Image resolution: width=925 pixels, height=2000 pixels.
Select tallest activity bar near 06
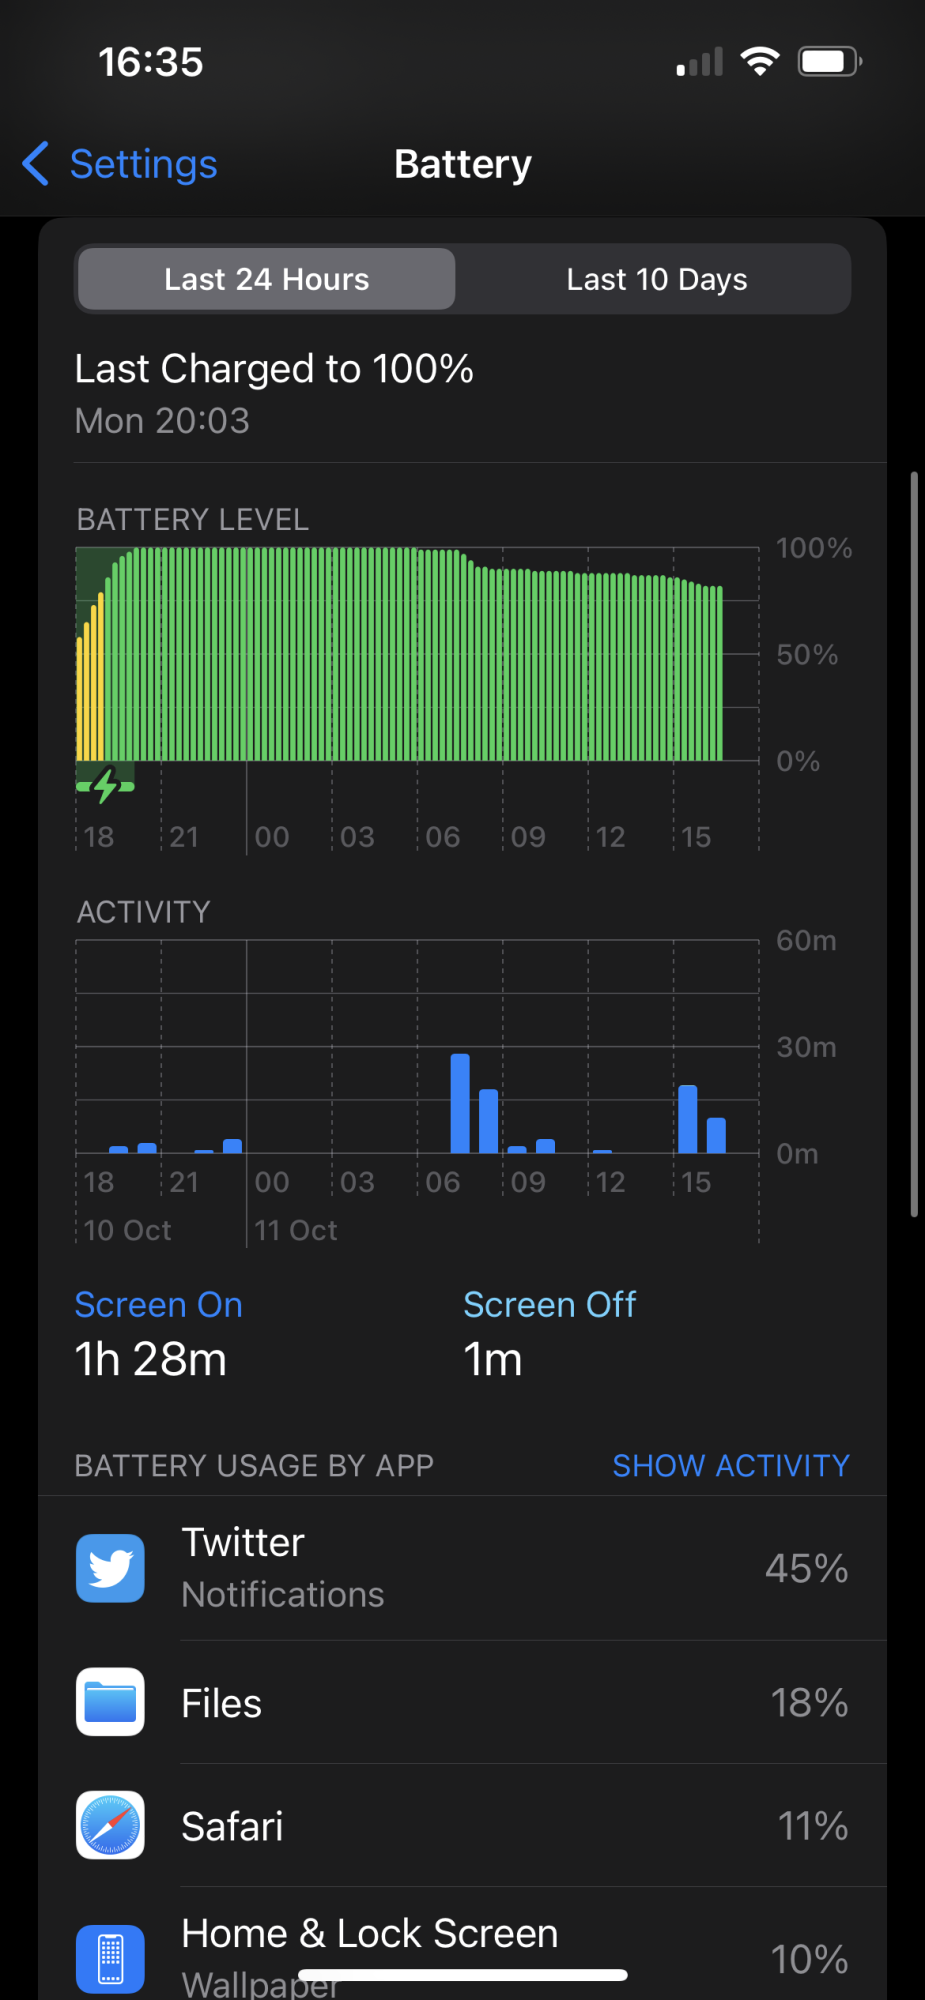click(x=460, y=1103)
